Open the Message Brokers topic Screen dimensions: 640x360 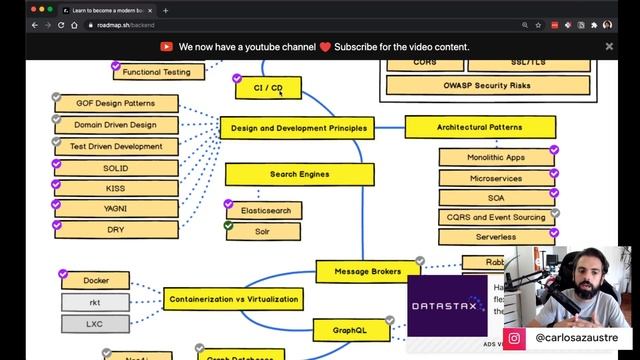[x=368, y=272]
